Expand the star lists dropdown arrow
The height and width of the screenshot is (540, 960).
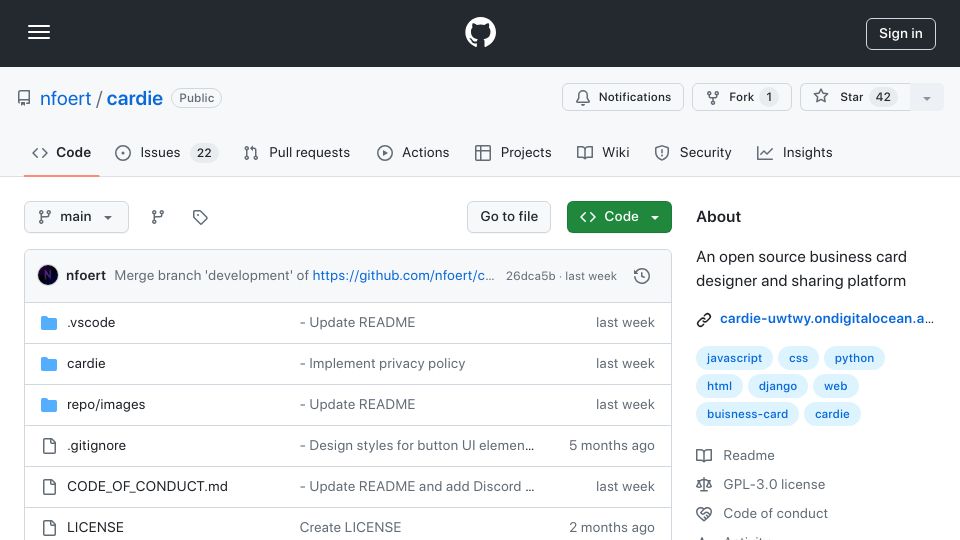click(927, 98)
